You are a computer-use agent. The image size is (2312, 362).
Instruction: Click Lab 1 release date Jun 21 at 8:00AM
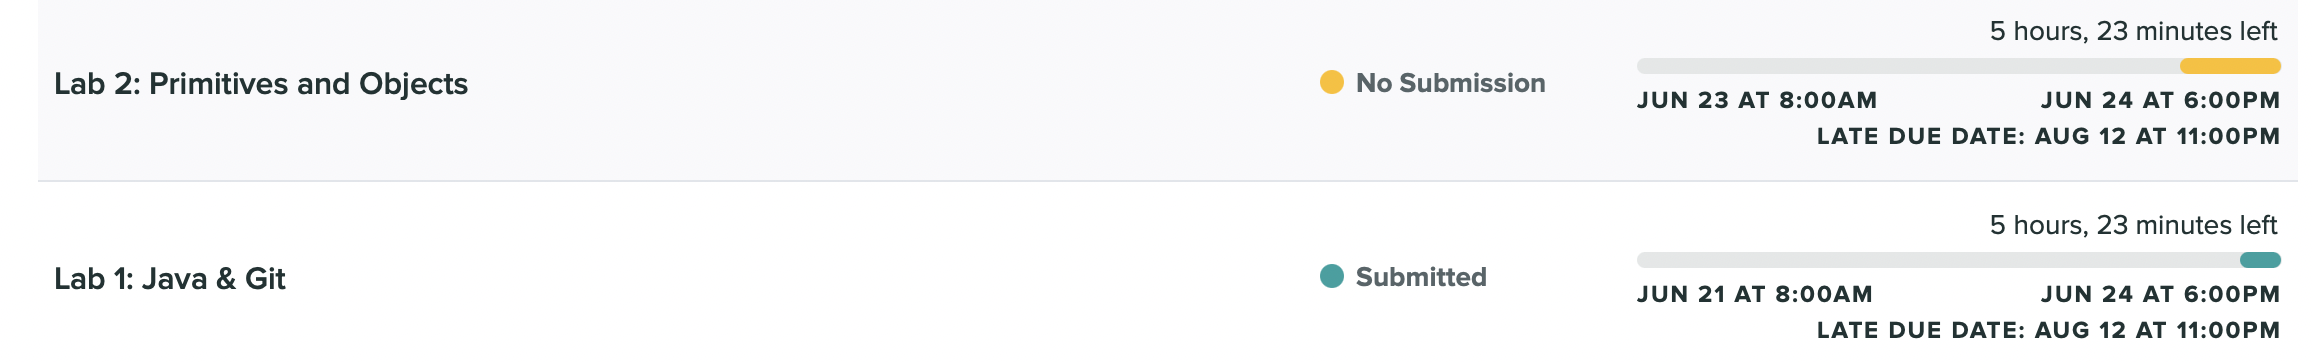(x=1755, y=294)
